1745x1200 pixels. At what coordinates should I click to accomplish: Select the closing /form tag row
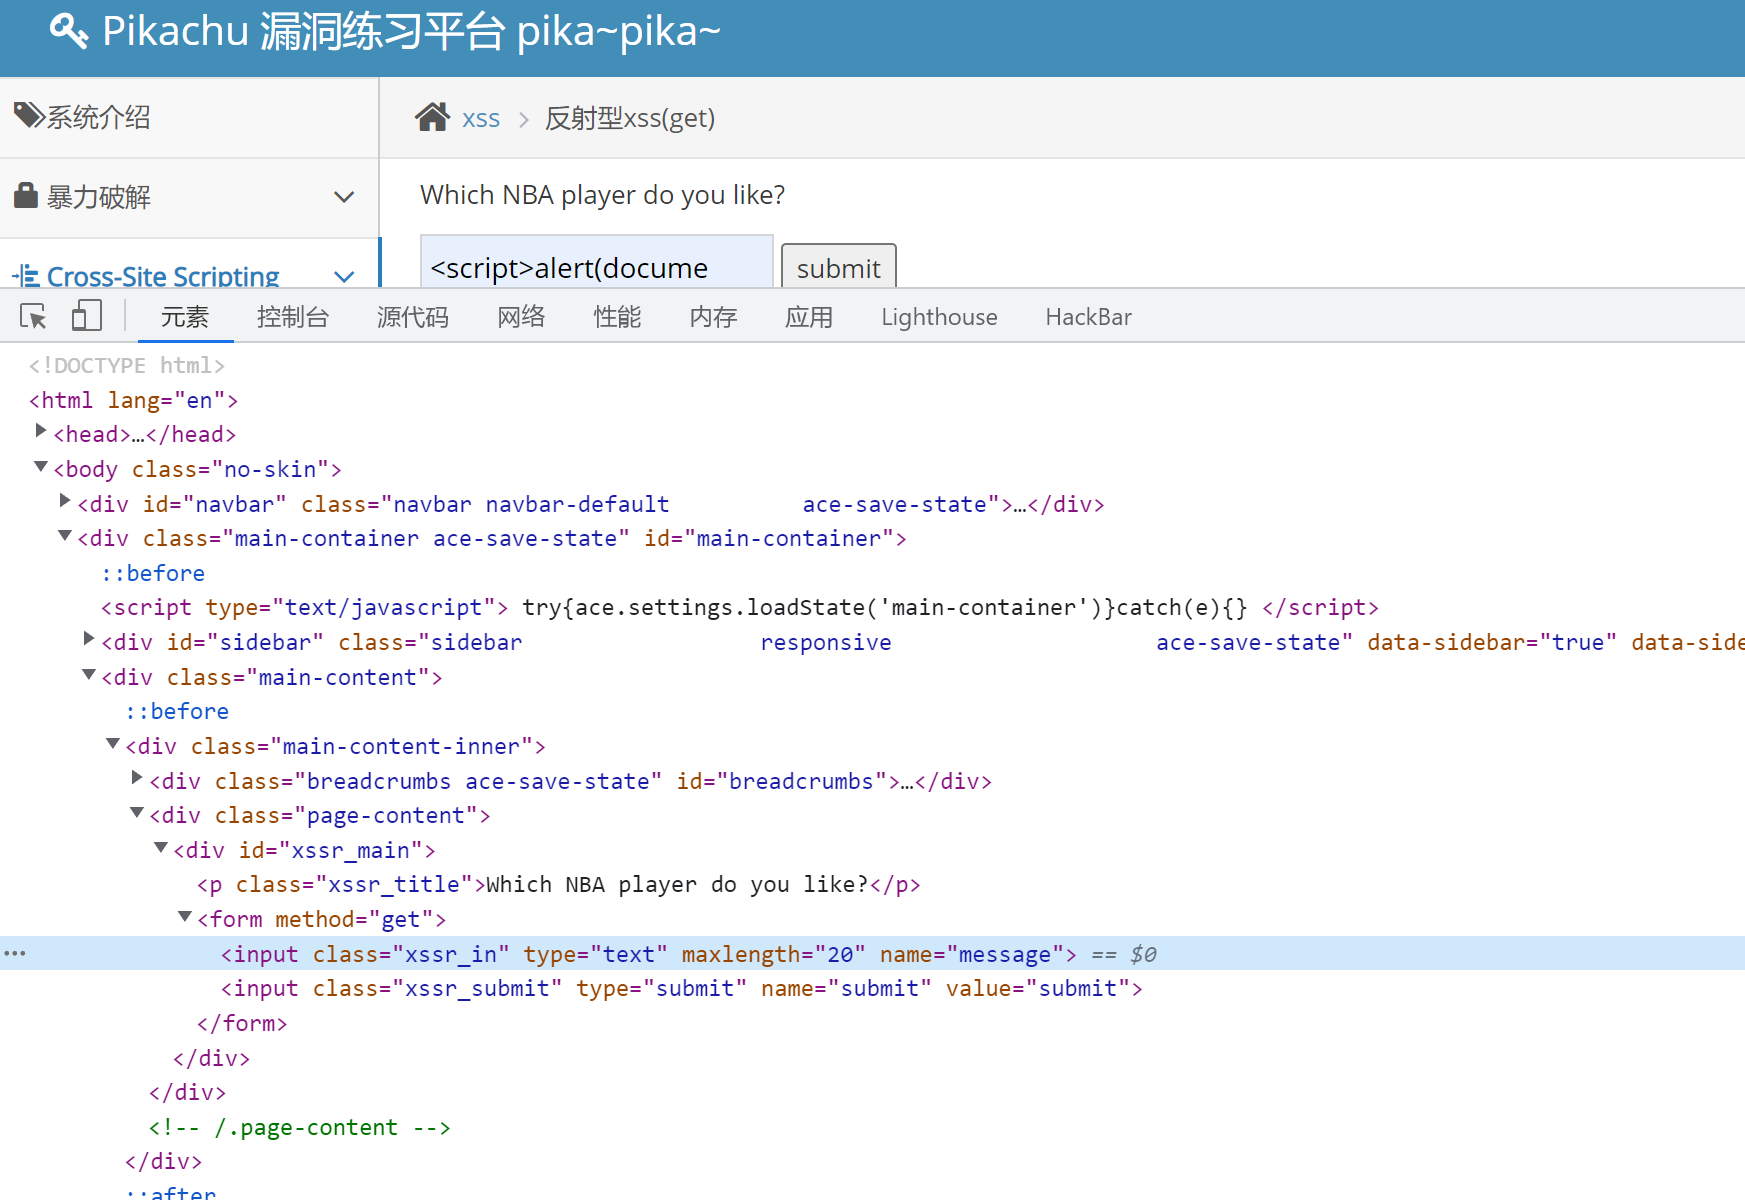click(x=872, y=1023)
